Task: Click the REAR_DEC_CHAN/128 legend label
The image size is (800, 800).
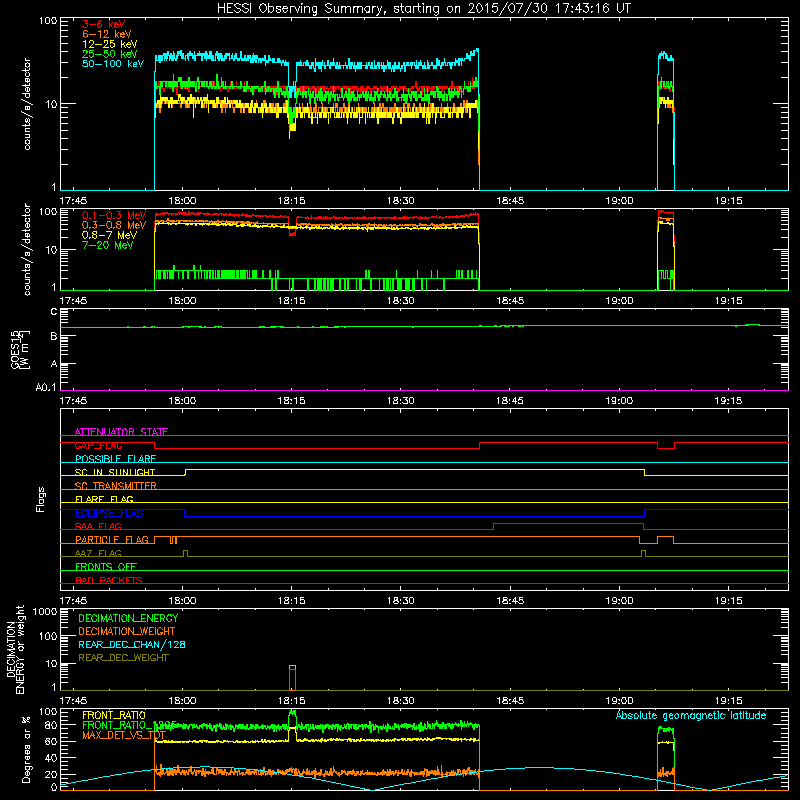Action: pos(132,644)
